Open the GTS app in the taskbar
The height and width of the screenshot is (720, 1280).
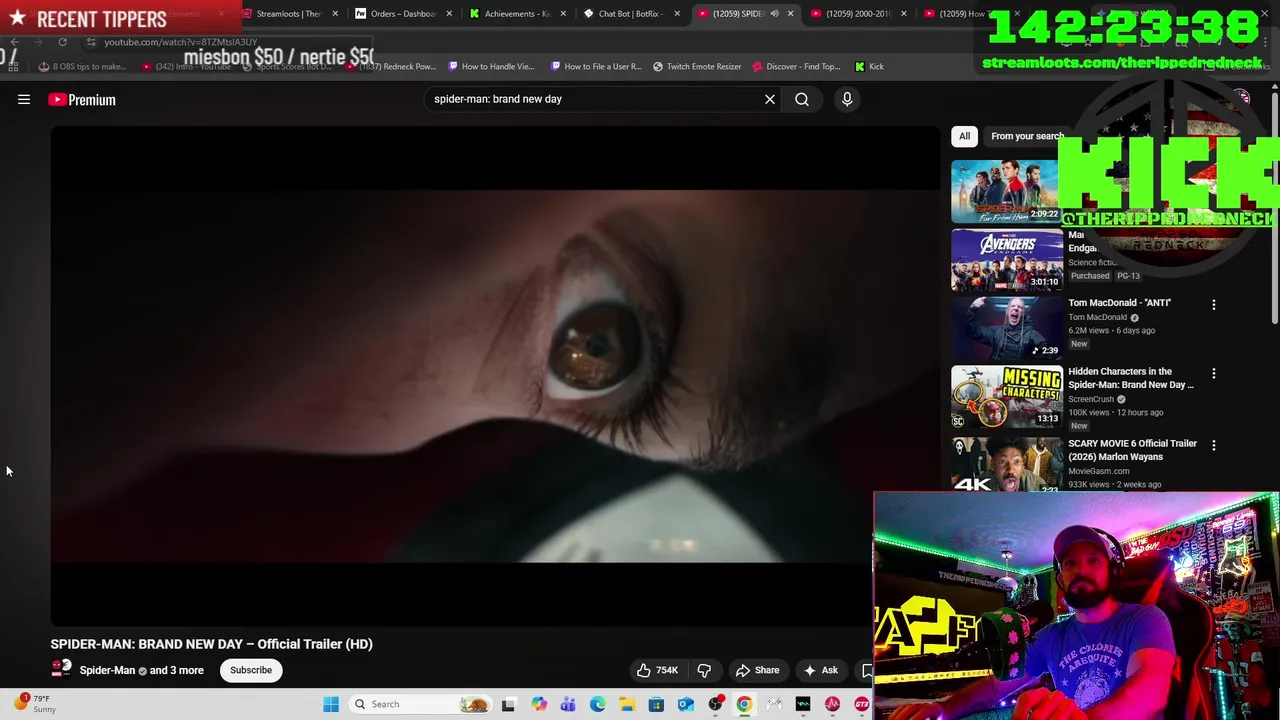tap(861, 704)
